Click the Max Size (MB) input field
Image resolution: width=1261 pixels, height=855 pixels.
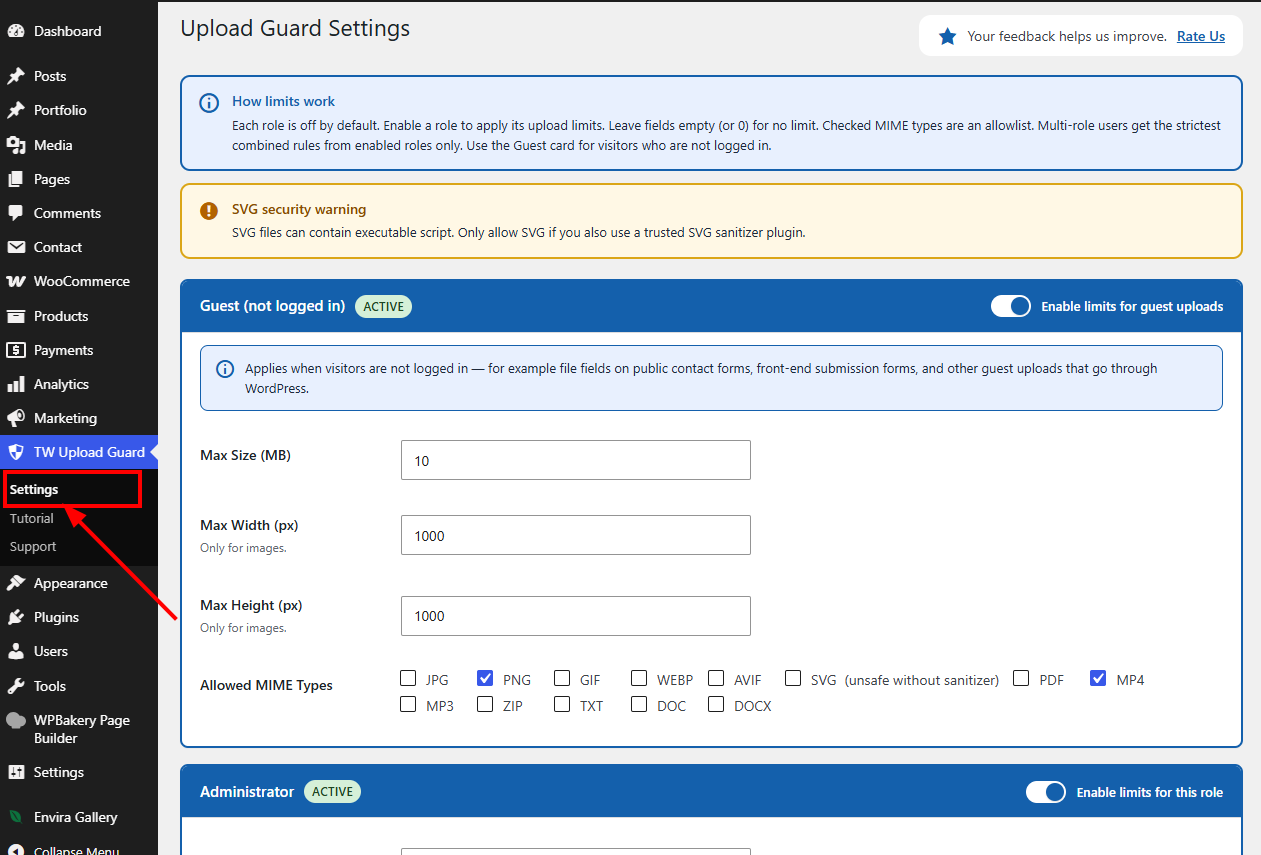point(576,460)
